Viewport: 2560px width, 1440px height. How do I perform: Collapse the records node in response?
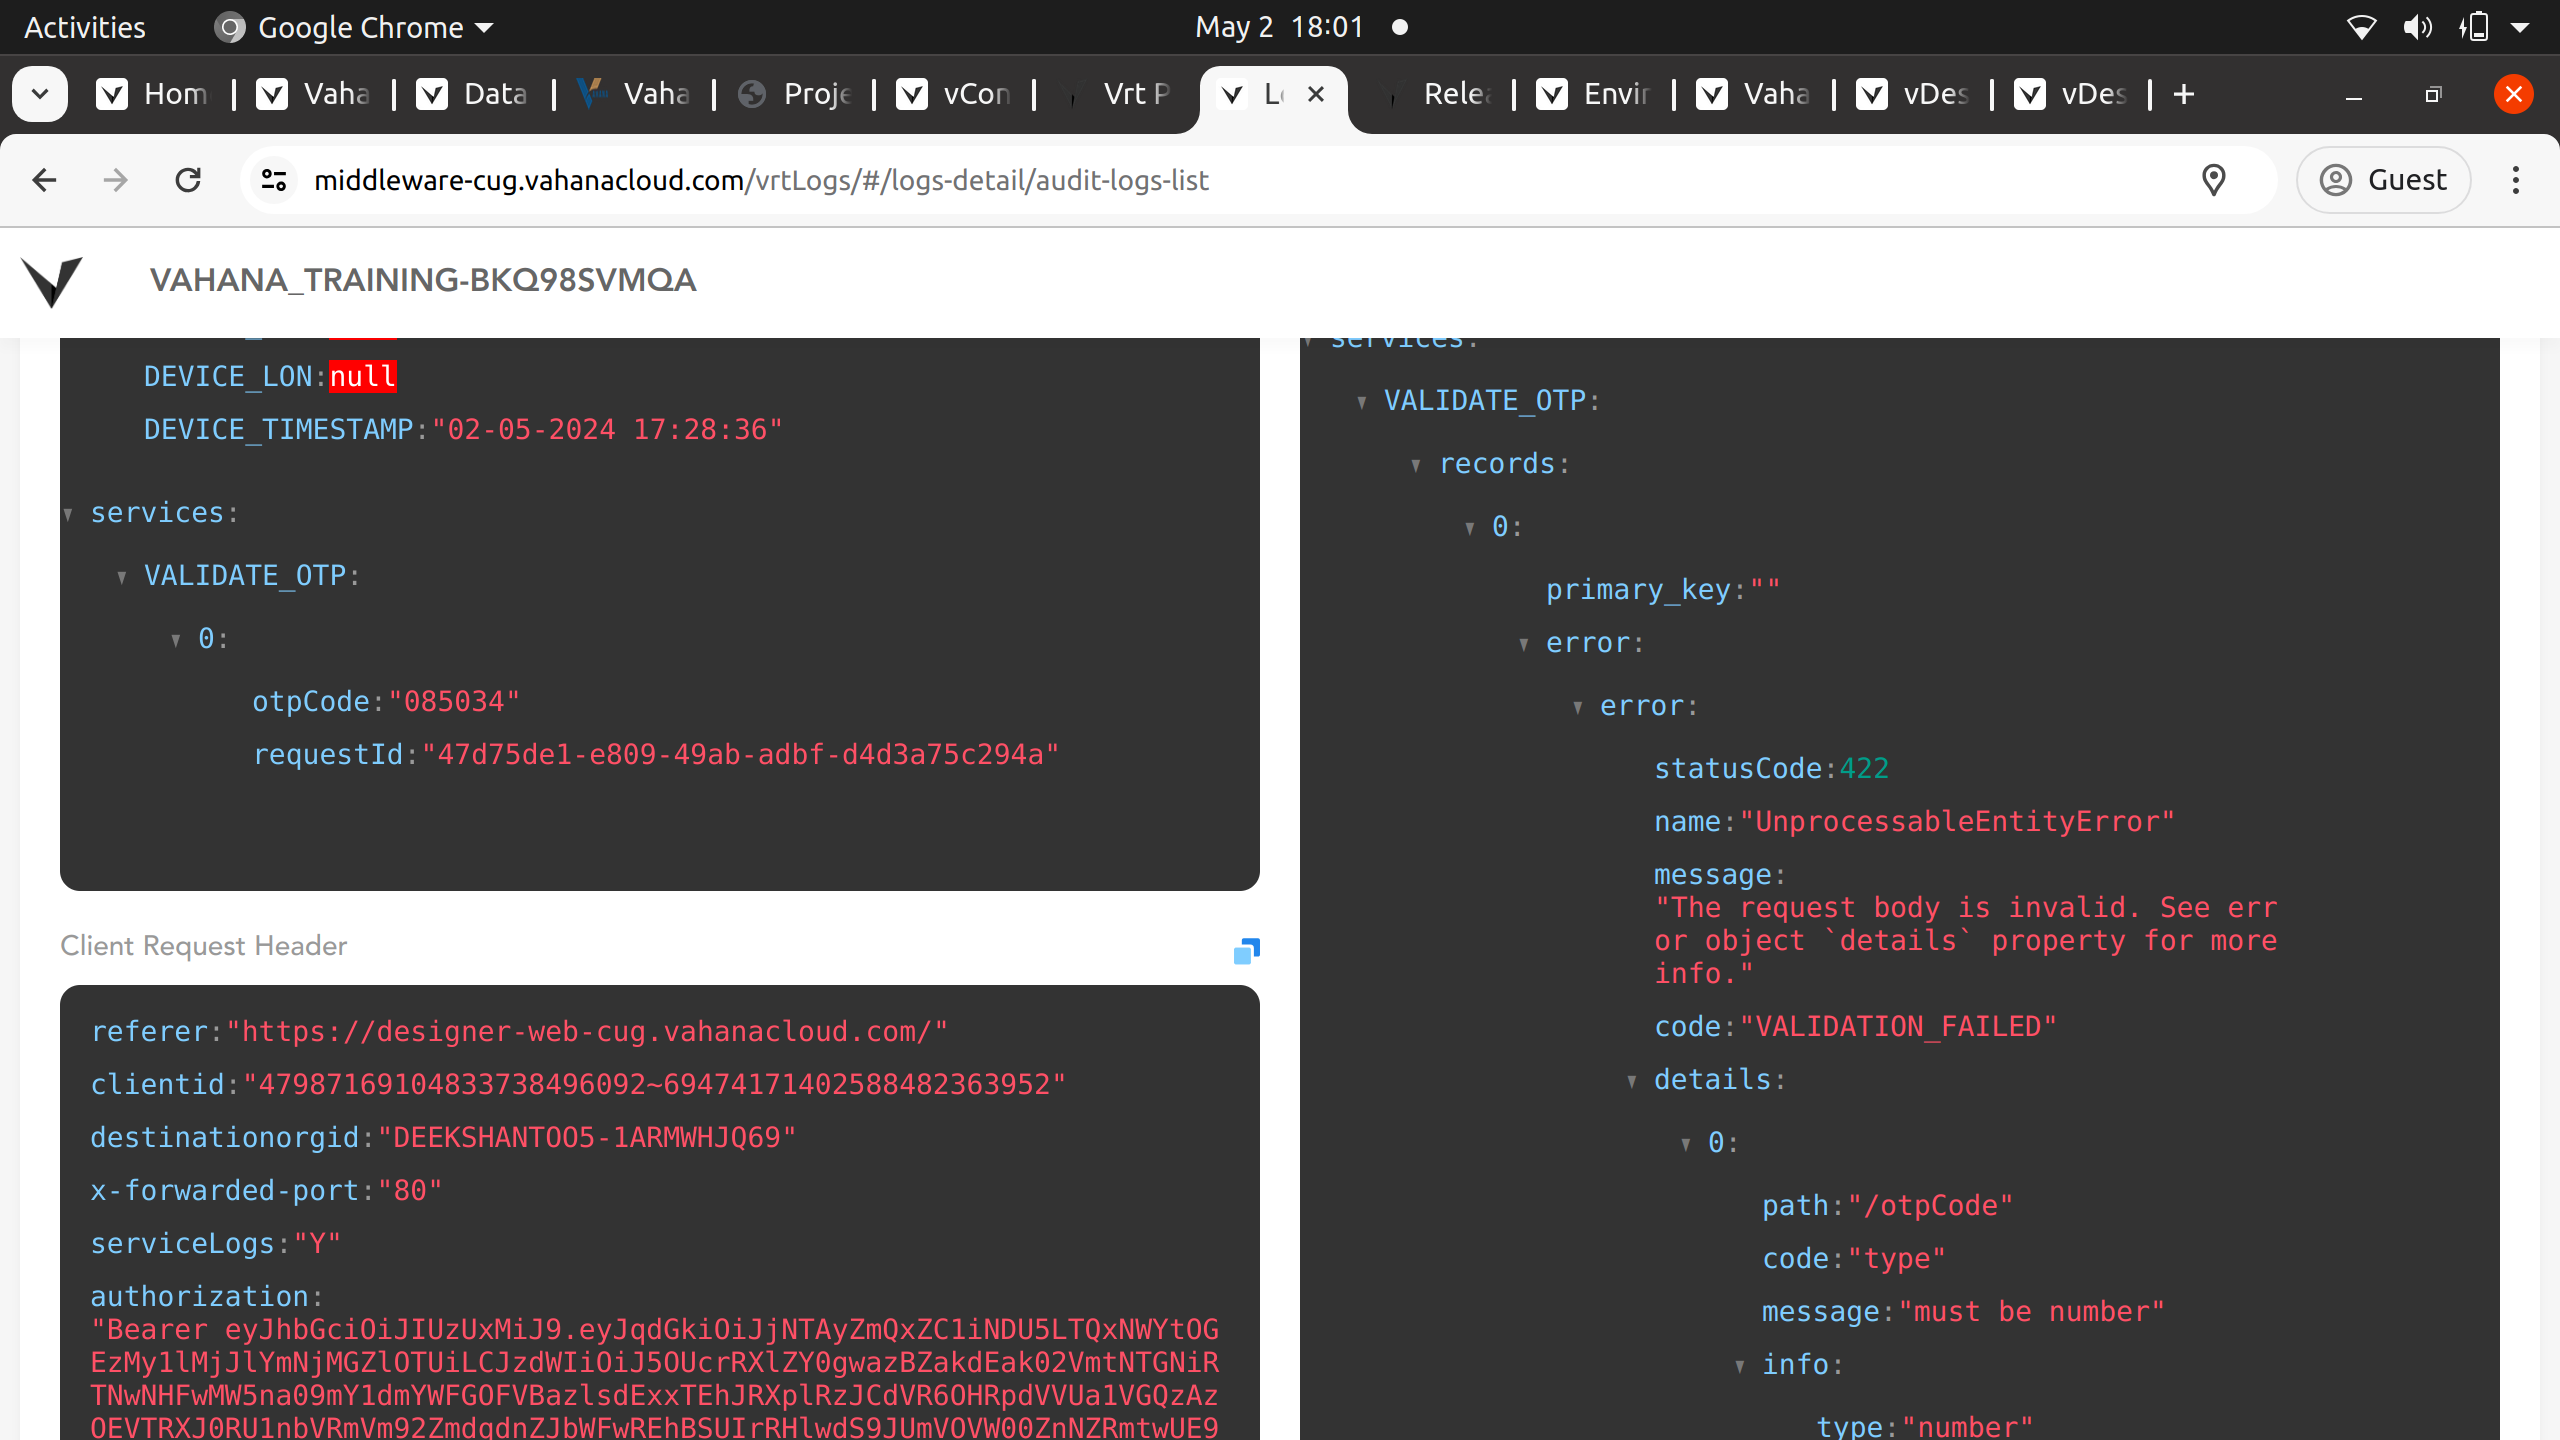coord(1416,465)
